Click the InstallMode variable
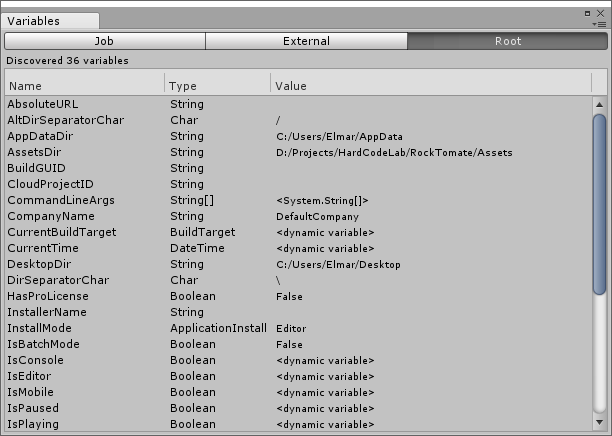Viewport: 612px width, 436px height. coord(39,328)
